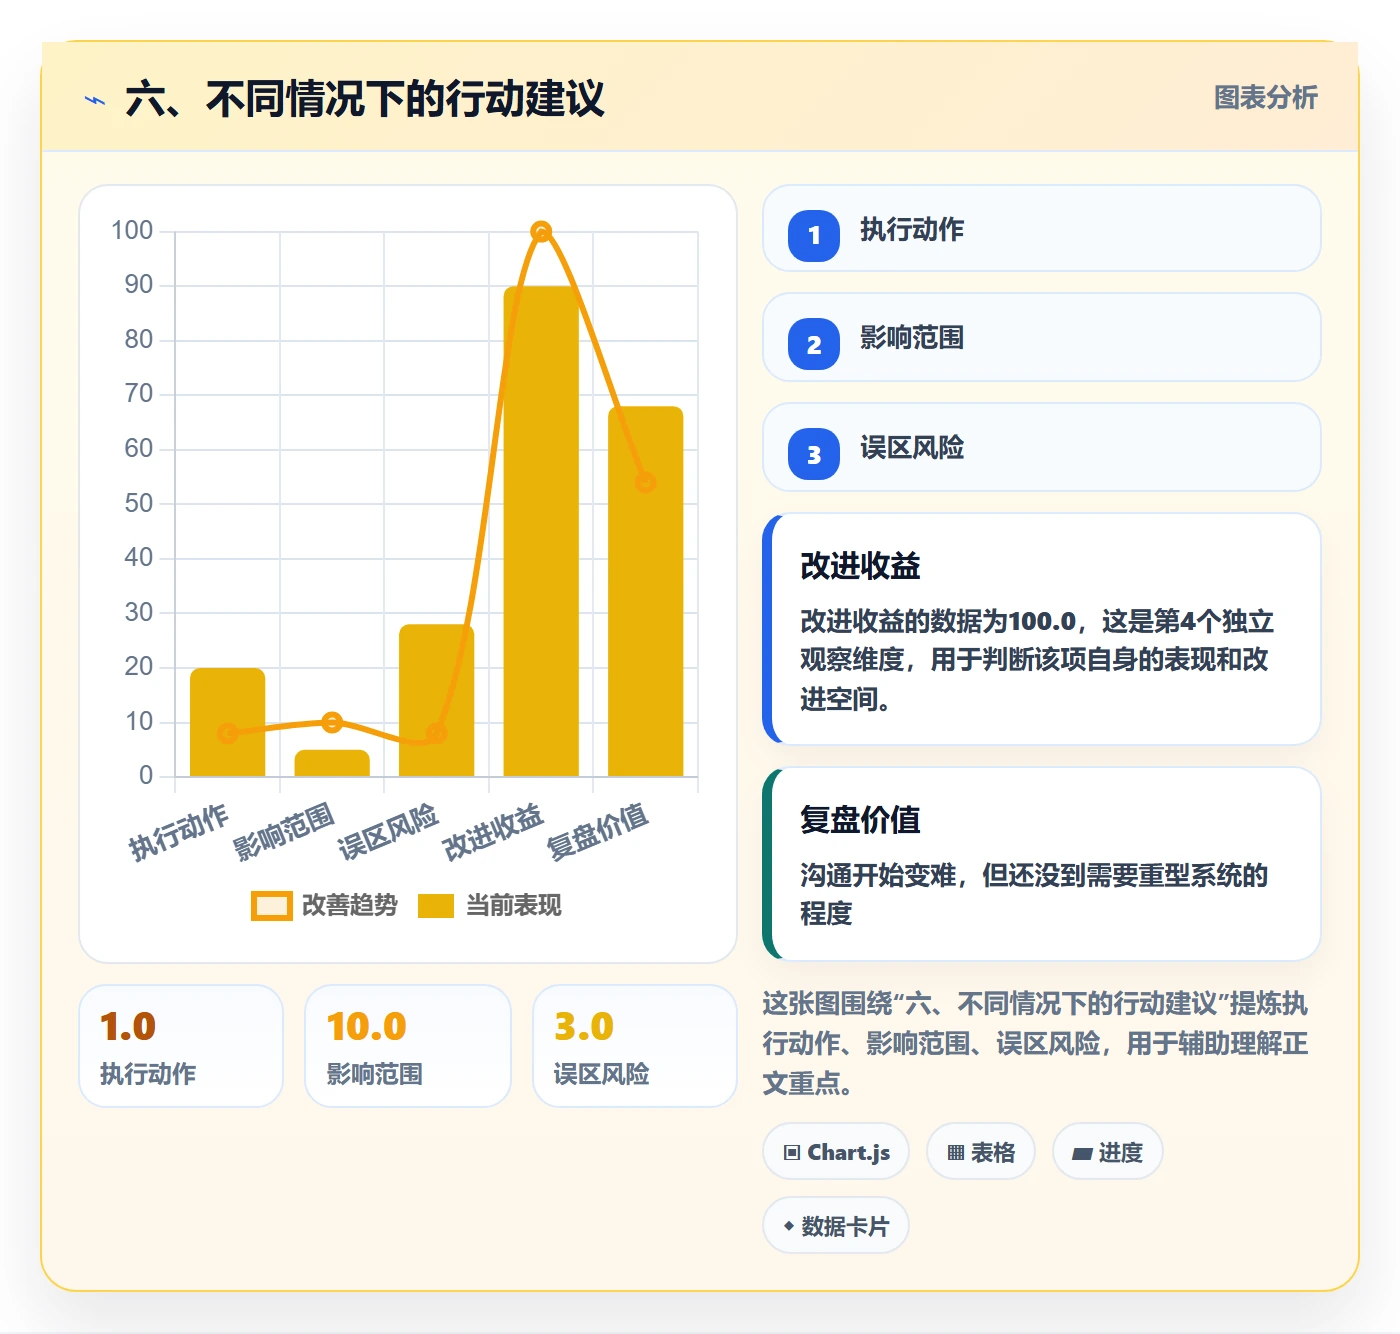Click the 复盘价值 card heading
The height and width of the screenshot is (1334, 1400).
click(x=860, y=820)
